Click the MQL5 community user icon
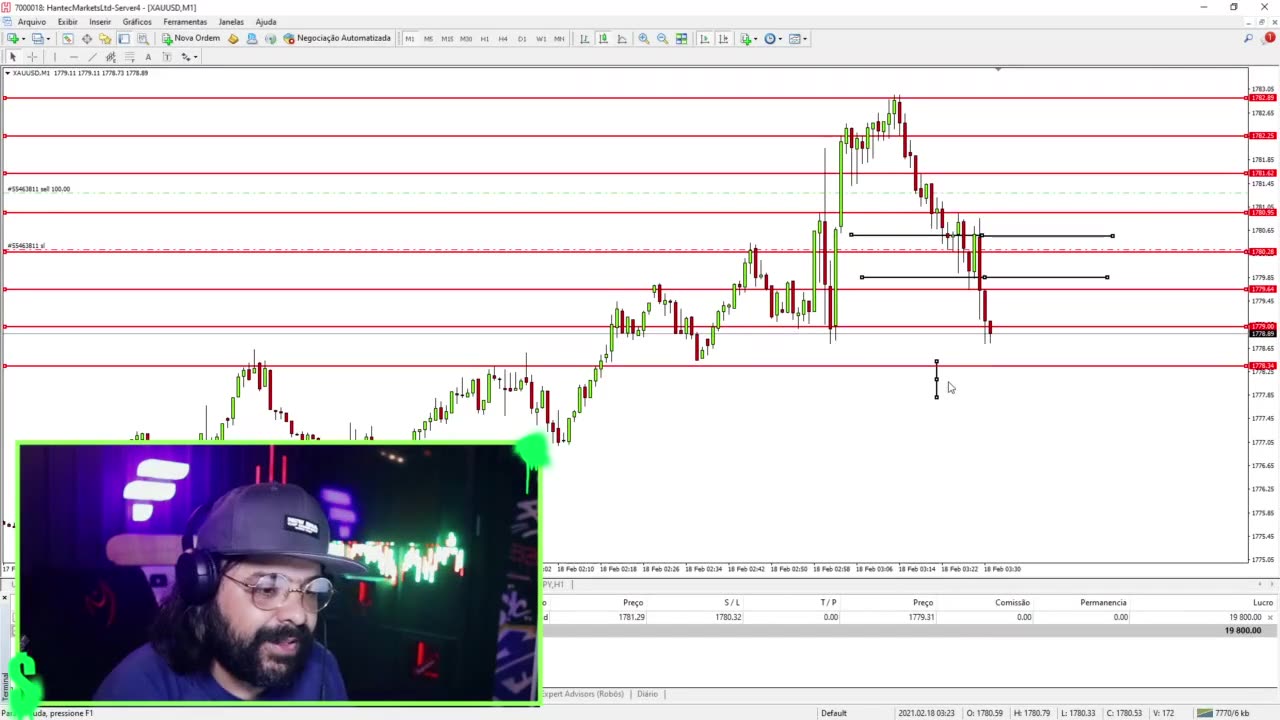 click(x=252, y=39)
